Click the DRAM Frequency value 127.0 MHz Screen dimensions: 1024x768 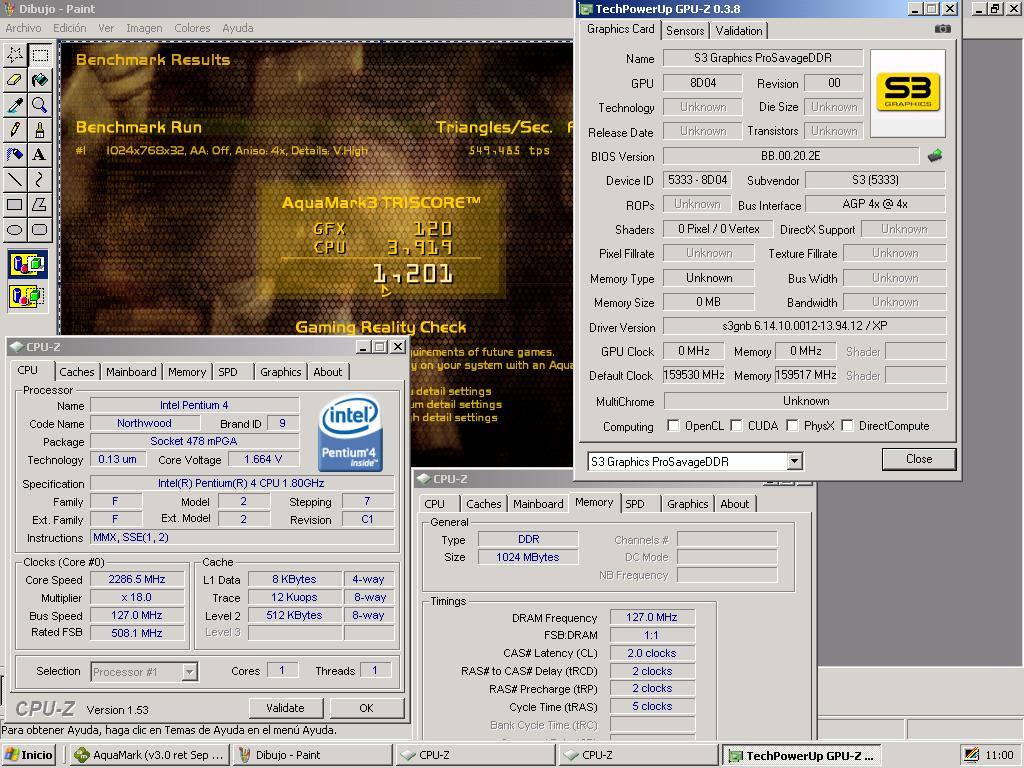coord(652,617)
